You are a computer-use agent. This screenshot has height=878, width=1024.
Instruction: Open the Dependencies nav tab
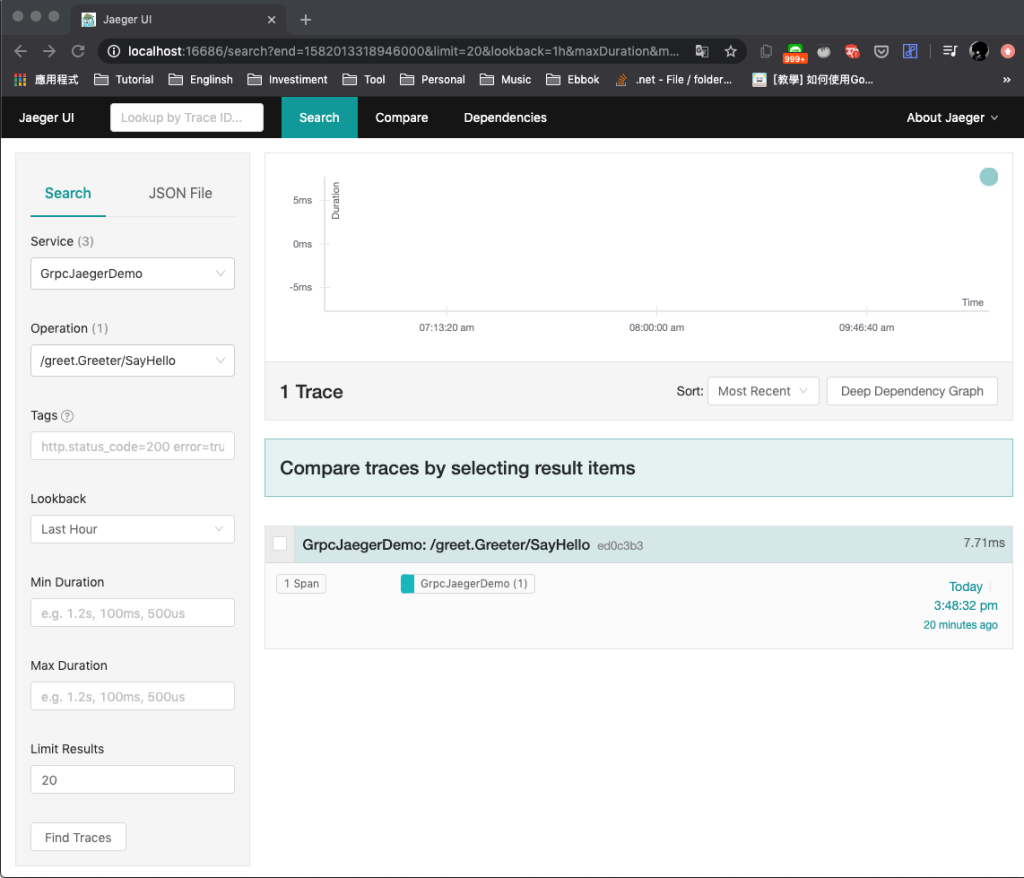coord(505,118)
